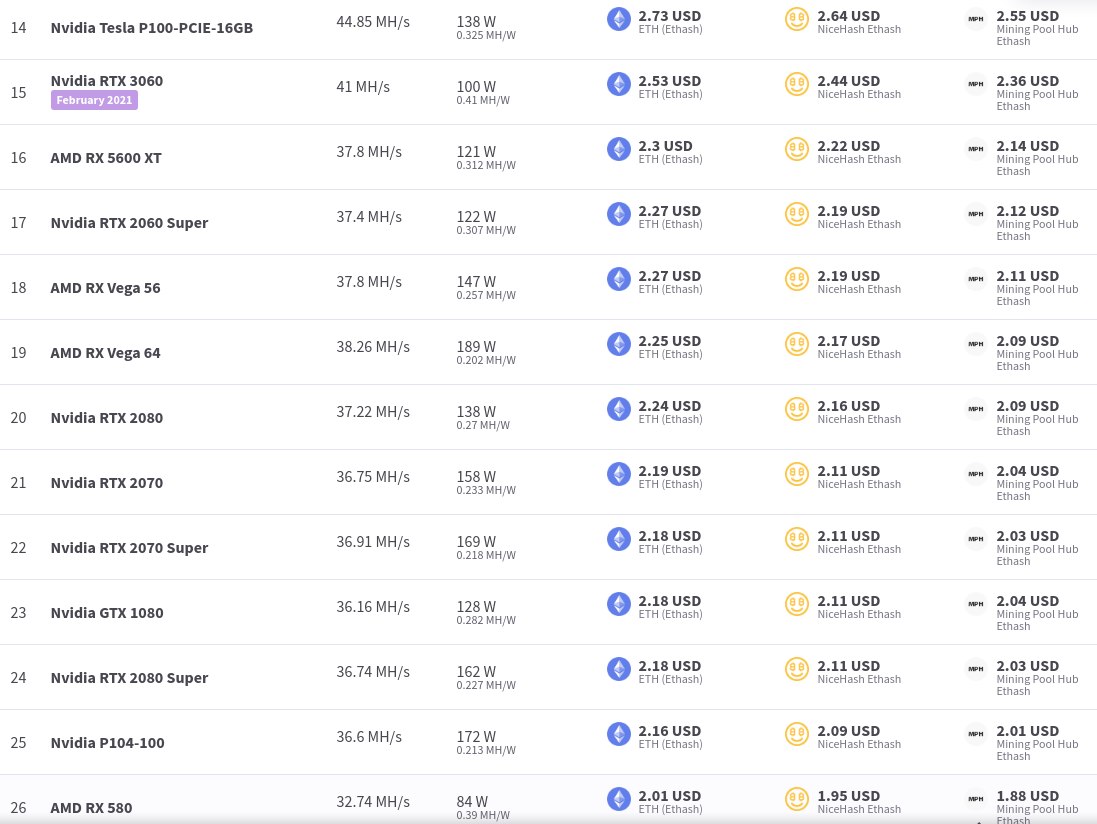Click NiceHash icon in Nvidia P104-100 row
Viewport: 1097px width, 824px height.
pyautogui.click(x=796, y=734)
